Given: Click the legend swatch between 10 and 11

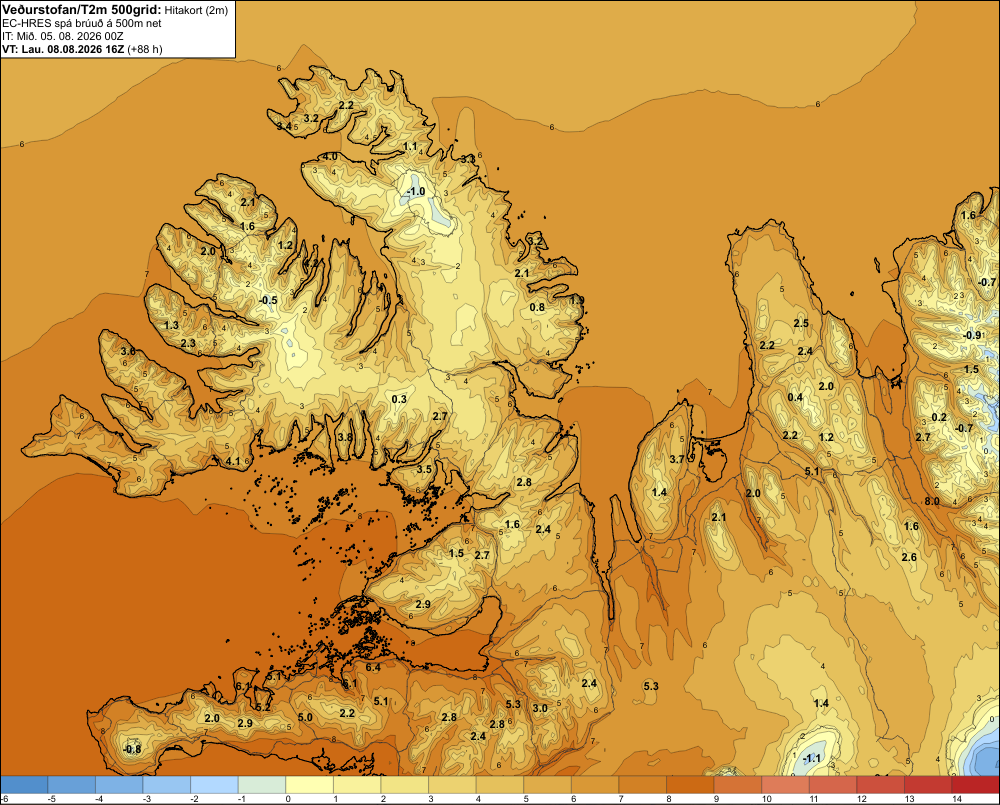Looking at the screenshot, I should pos(785,784).
